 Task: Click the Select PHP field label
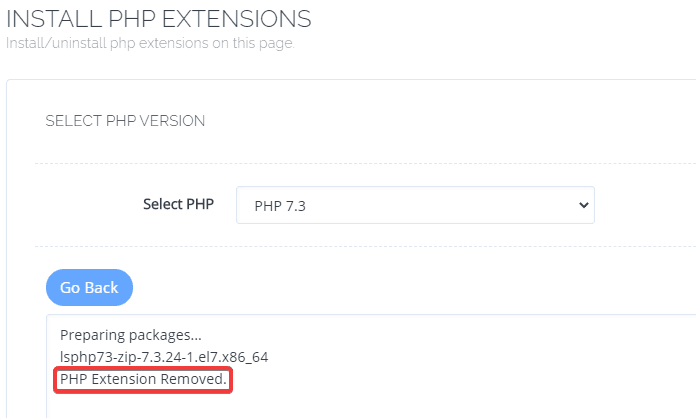tap(178, 204)
